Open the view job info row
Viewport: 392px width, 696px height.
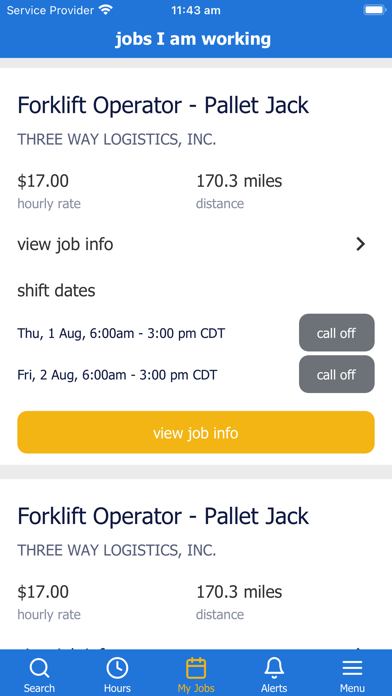click(x=196, y=244)
